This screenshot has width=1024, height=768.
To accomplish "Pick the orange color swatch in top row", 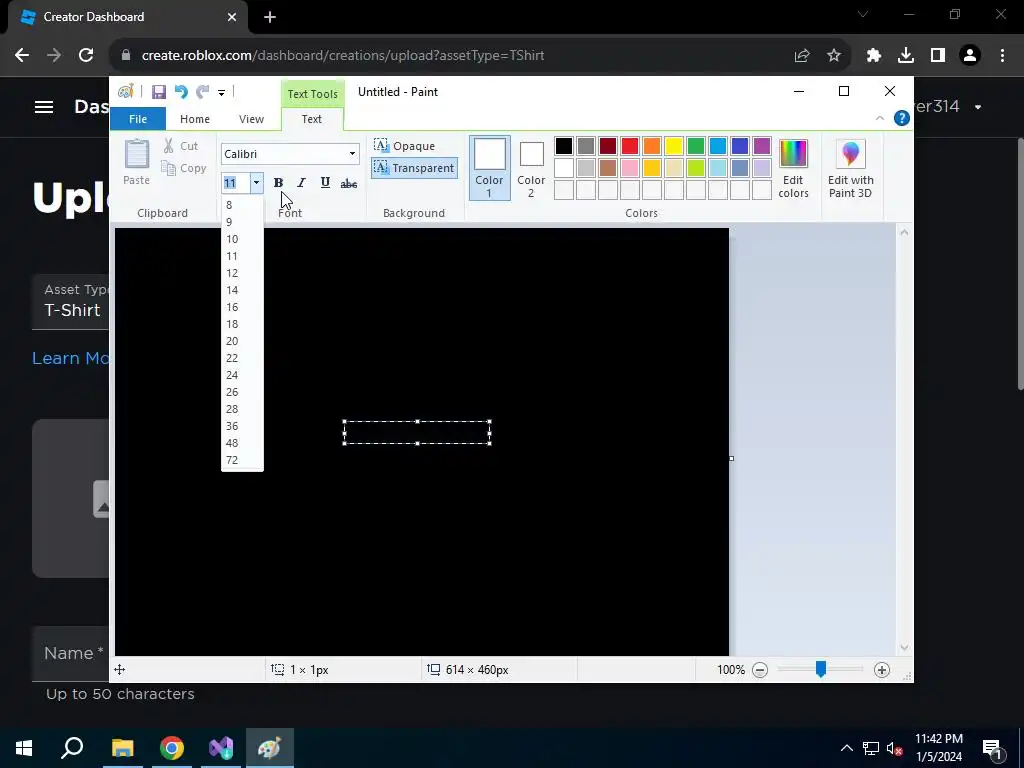I will tap(652, 146).
